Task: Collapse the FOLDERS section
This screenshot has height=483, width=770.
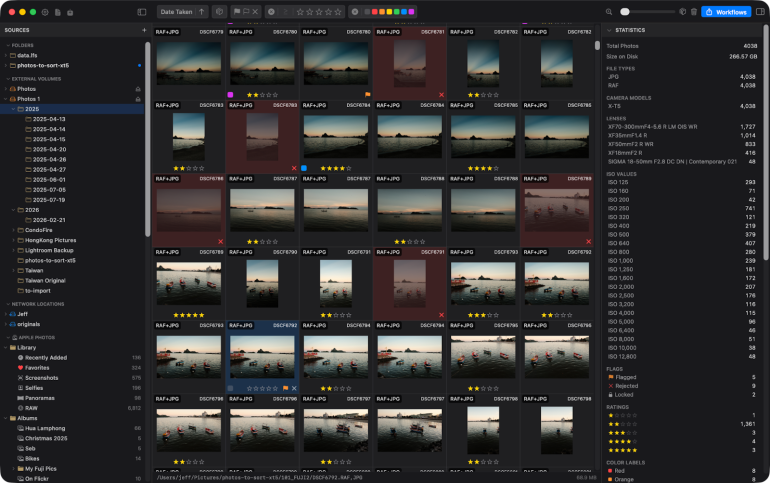Action: (8, 45)
